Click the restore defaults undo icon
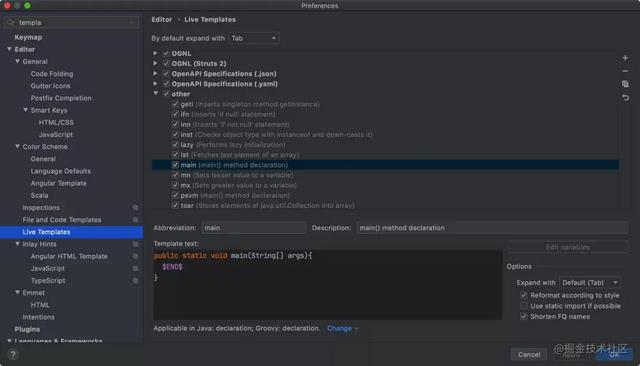This screenshot has width=640, height=366. [x=625, y=98]
